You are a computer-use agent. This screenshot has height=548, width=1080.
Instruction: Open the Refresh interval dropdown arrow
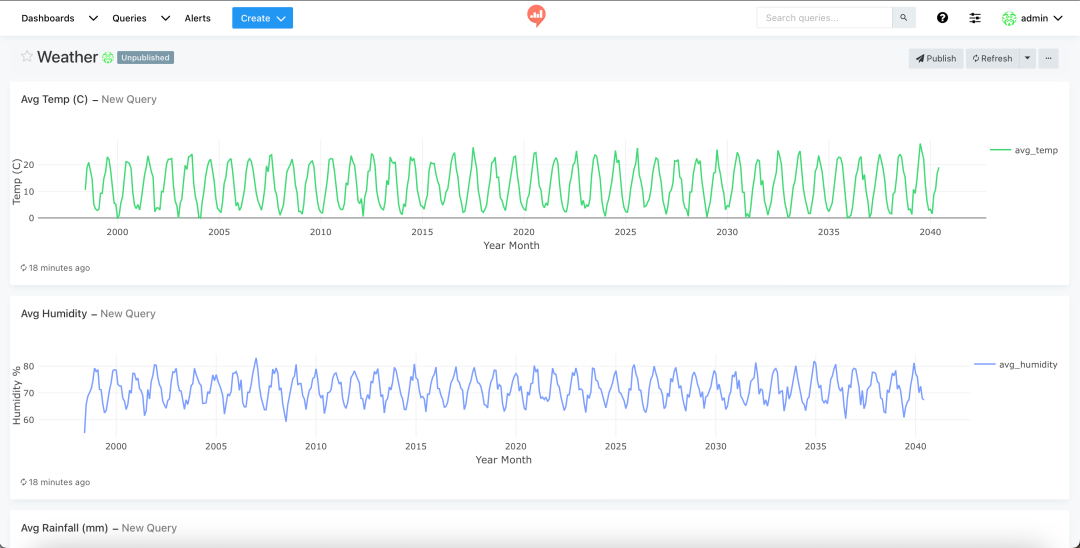(x=1027, y=59)
